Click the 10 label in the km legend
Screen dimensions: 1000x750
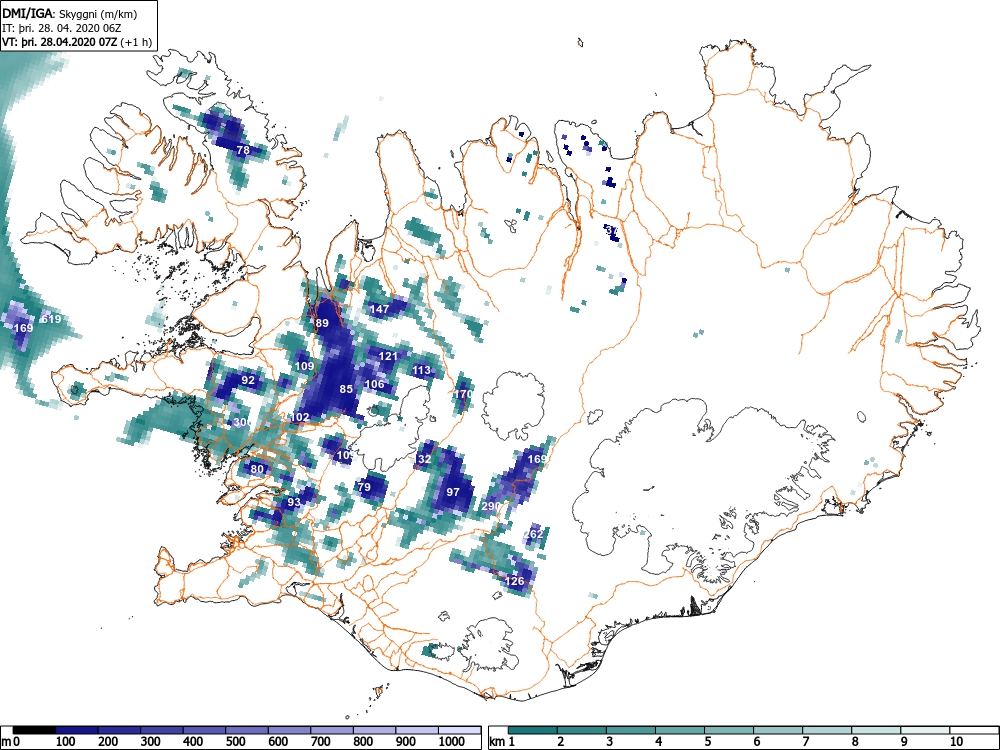[x=955, y=742]
